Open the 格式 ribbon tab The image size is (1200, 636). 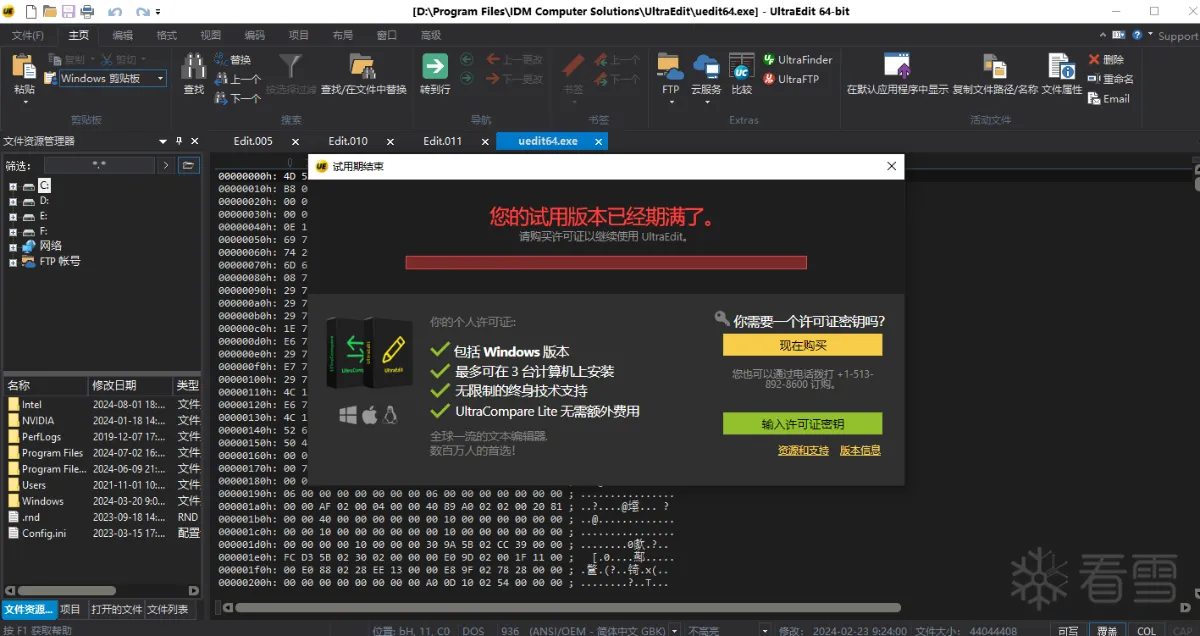click(167, 35)
